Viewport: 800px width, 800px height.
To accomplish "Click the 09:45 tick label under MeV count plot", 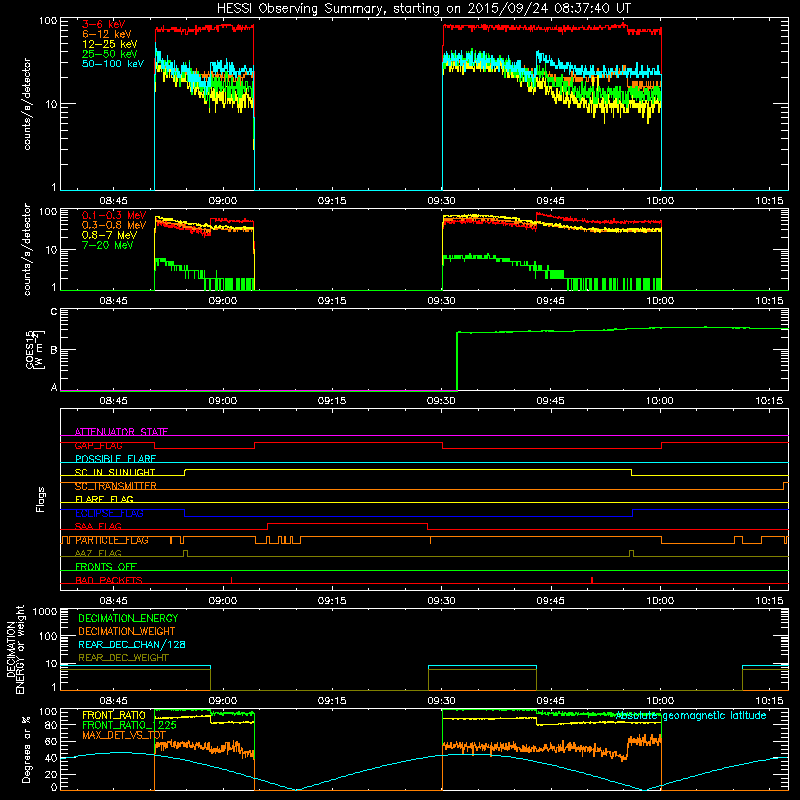I will [550, 301].
